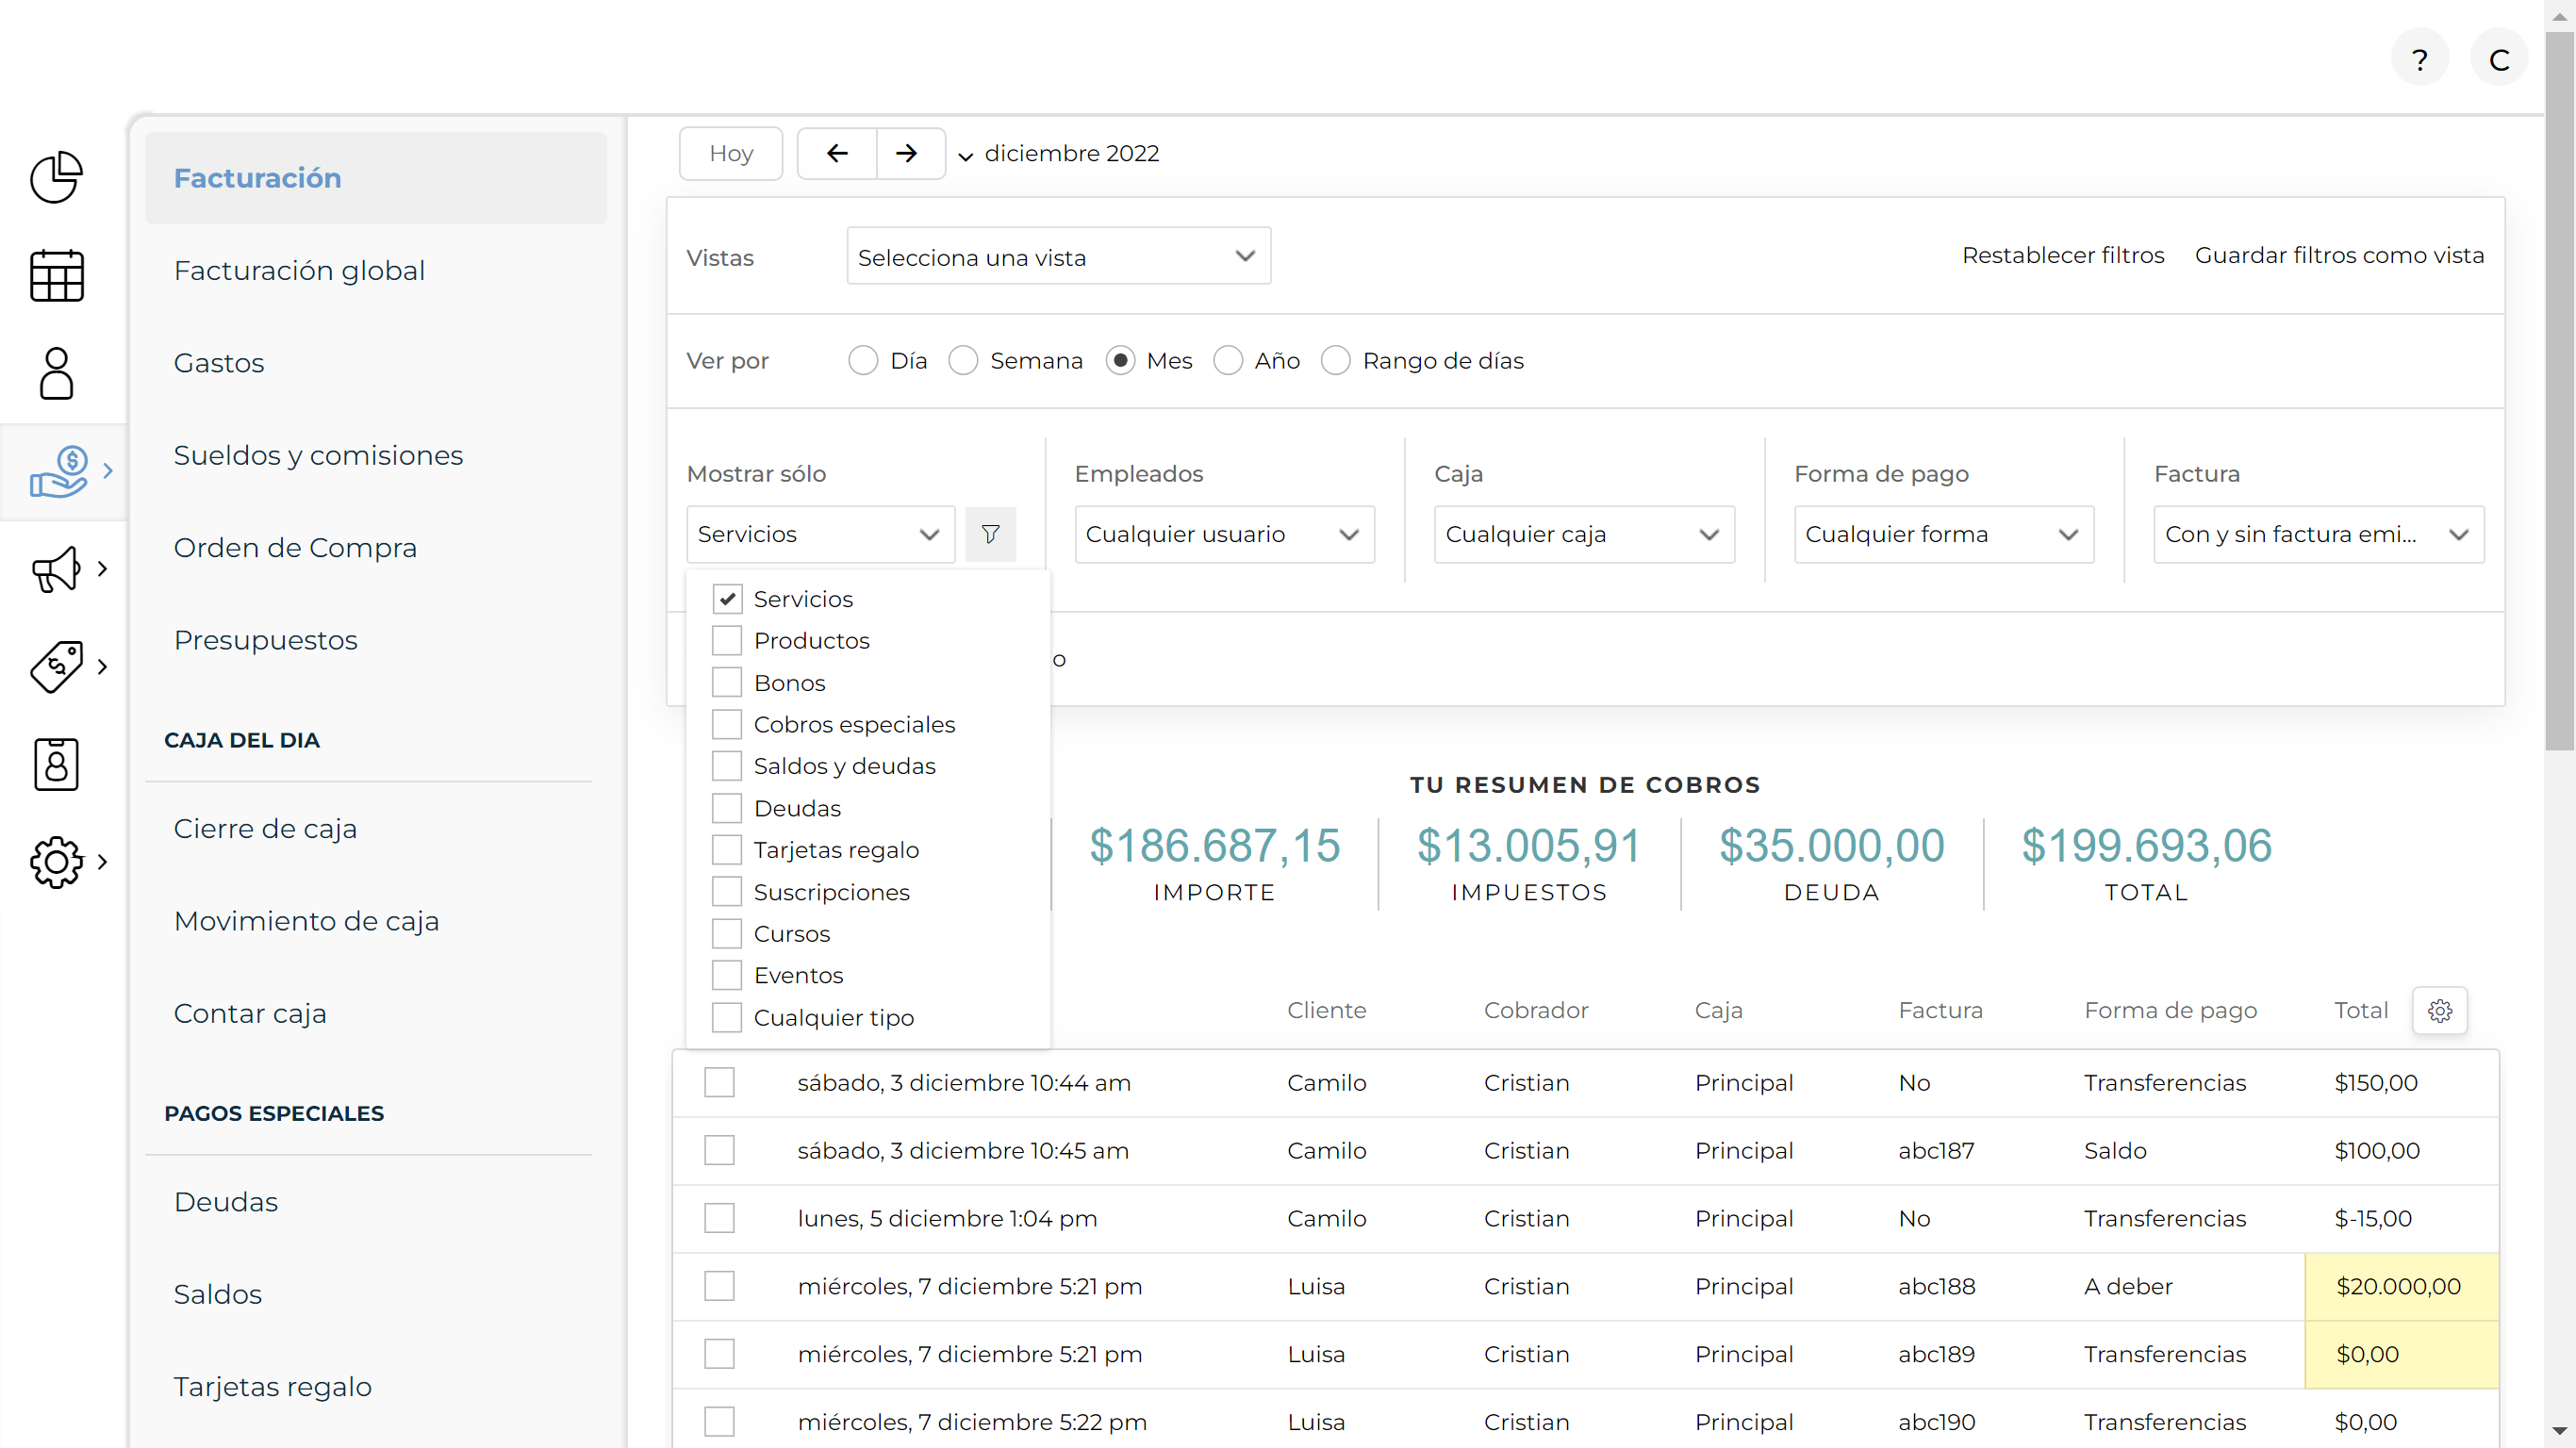Open Orden de Compra menu item

295,548
